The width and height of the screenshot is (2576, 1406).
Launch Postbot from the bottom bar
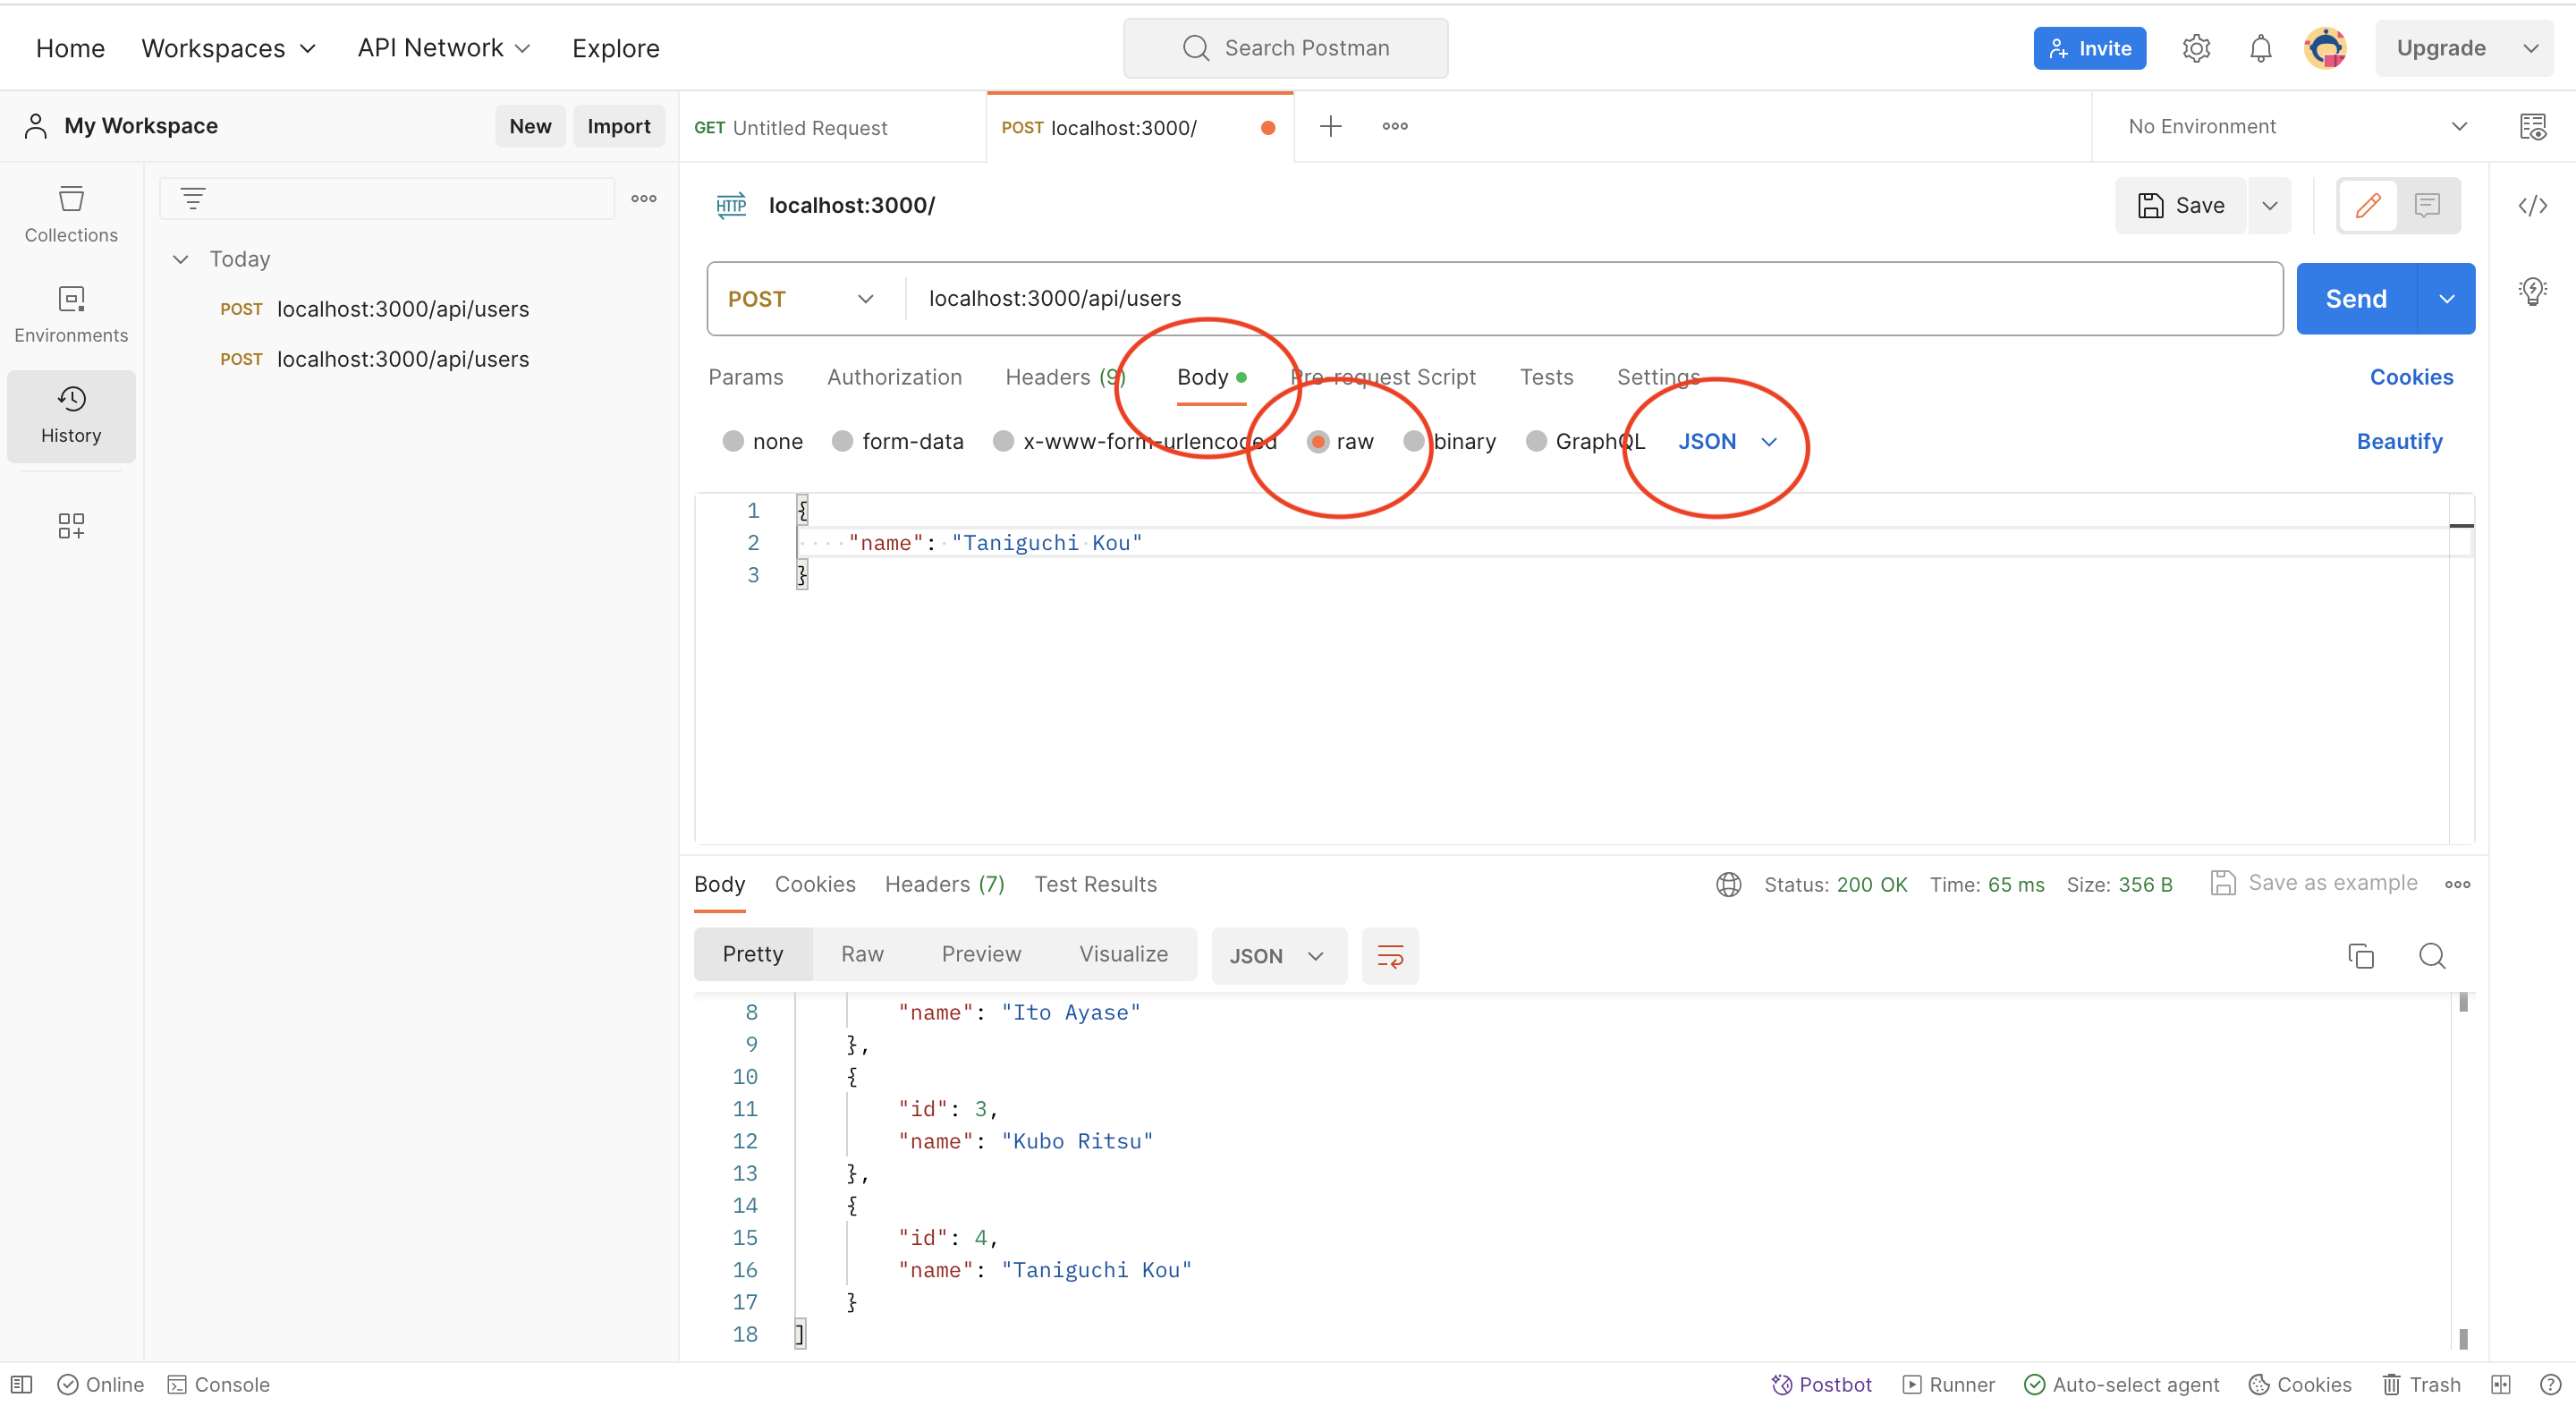coord(1821,1384)
